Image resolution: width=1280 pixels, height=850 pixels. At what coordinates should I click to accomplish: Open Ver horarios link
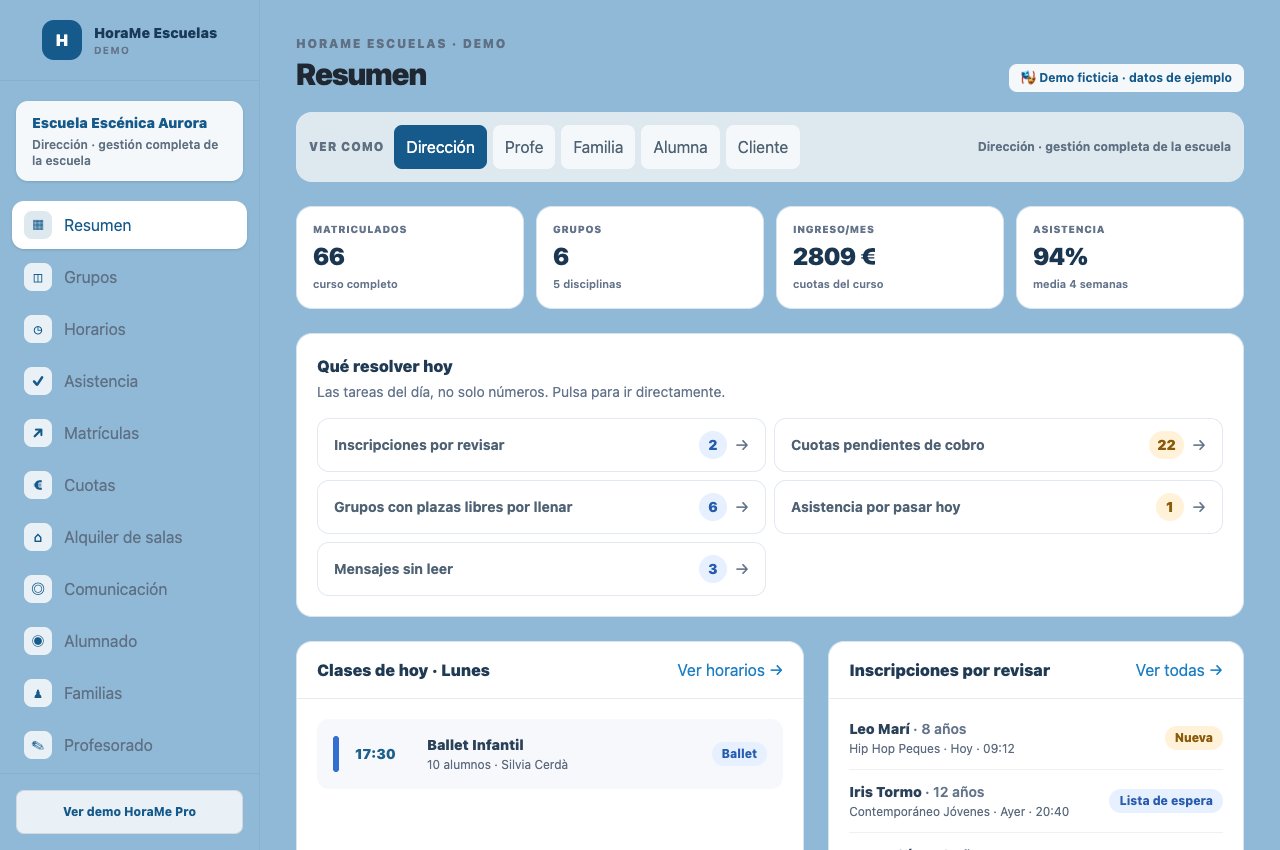(x=730, y=670)
